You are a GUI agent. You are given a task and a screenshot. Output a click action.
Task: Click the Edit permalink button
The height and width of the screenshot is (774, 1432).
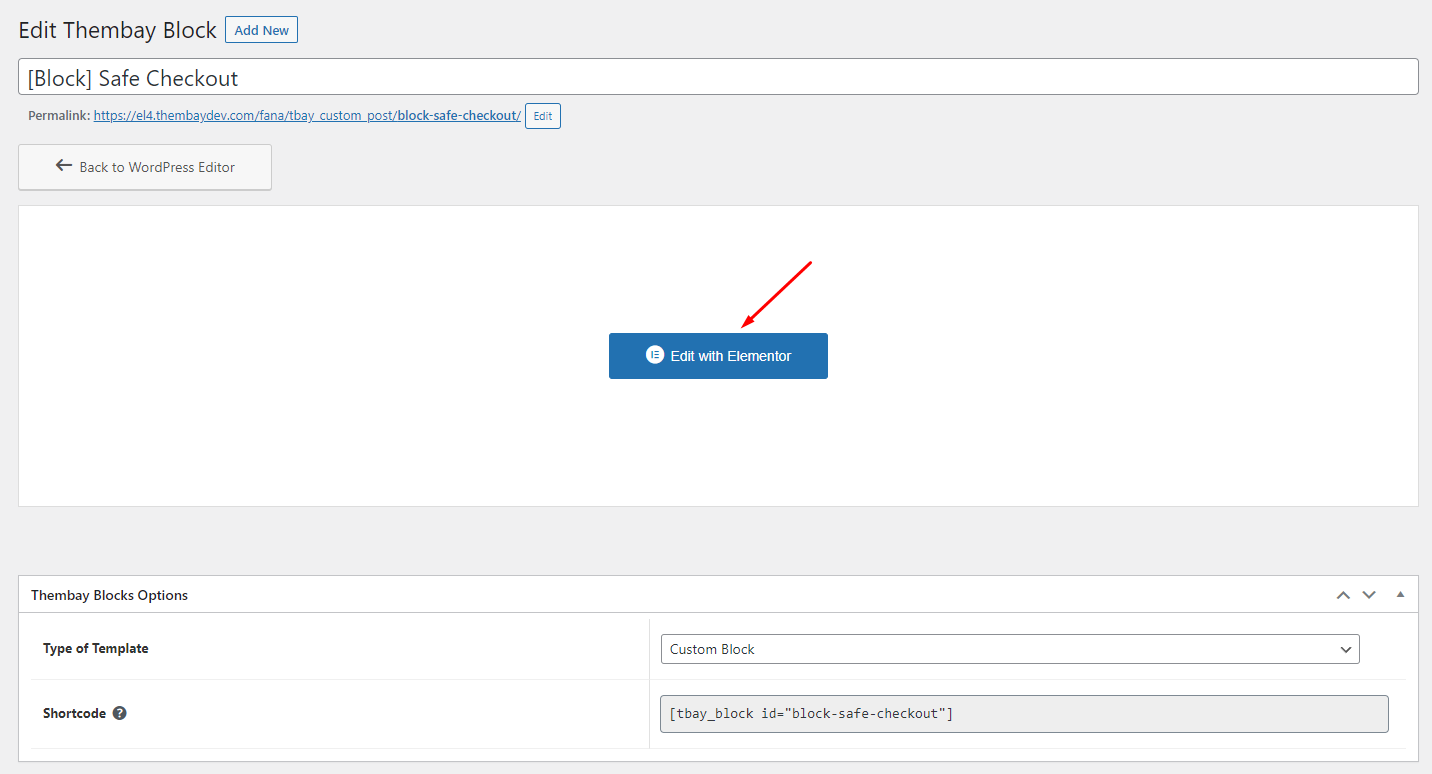click(x=543, y=116)
